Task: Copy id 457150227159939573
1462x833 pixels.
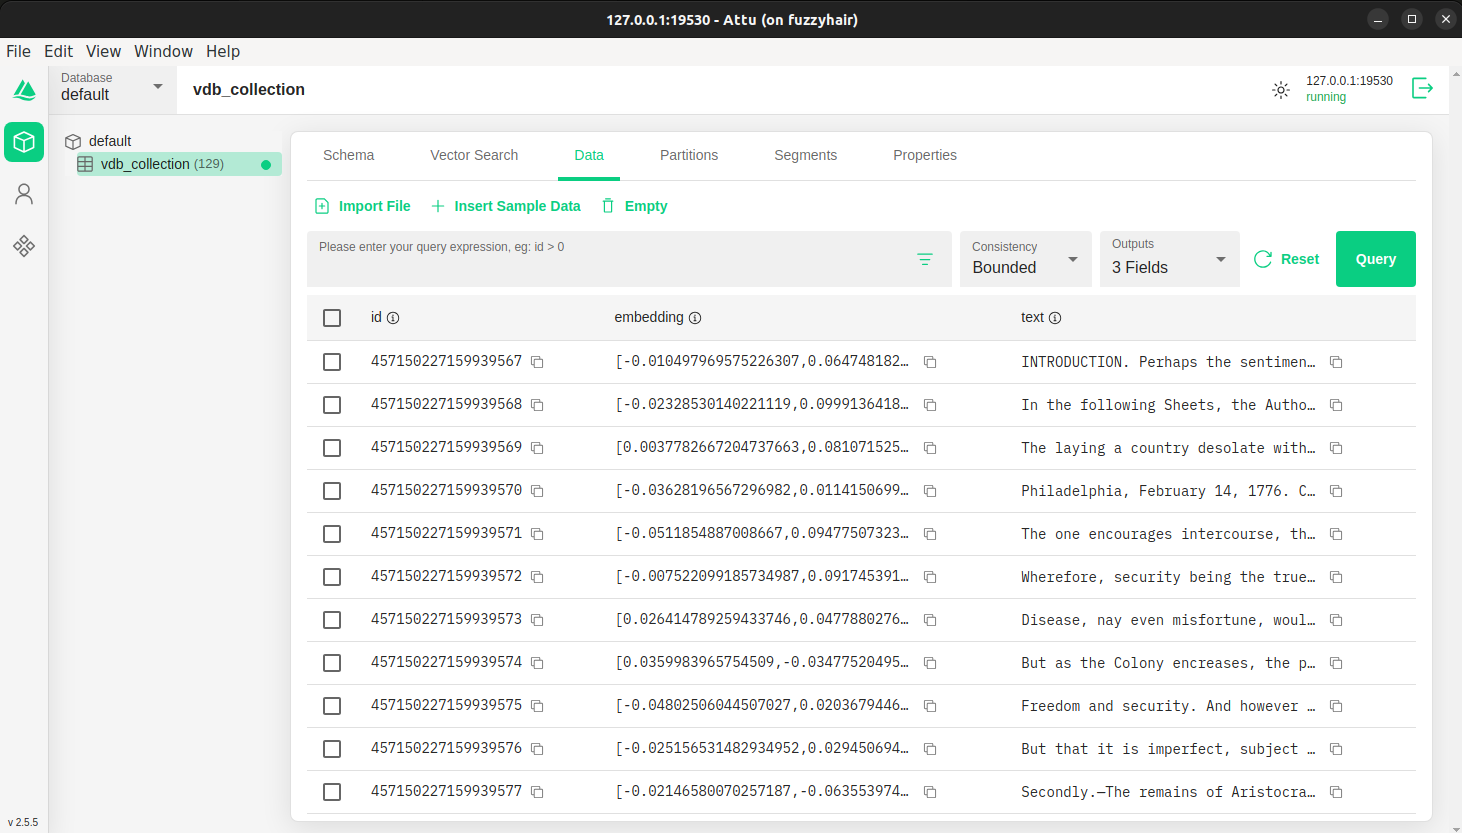Action: pyautogui.click(x=537, y=620)
